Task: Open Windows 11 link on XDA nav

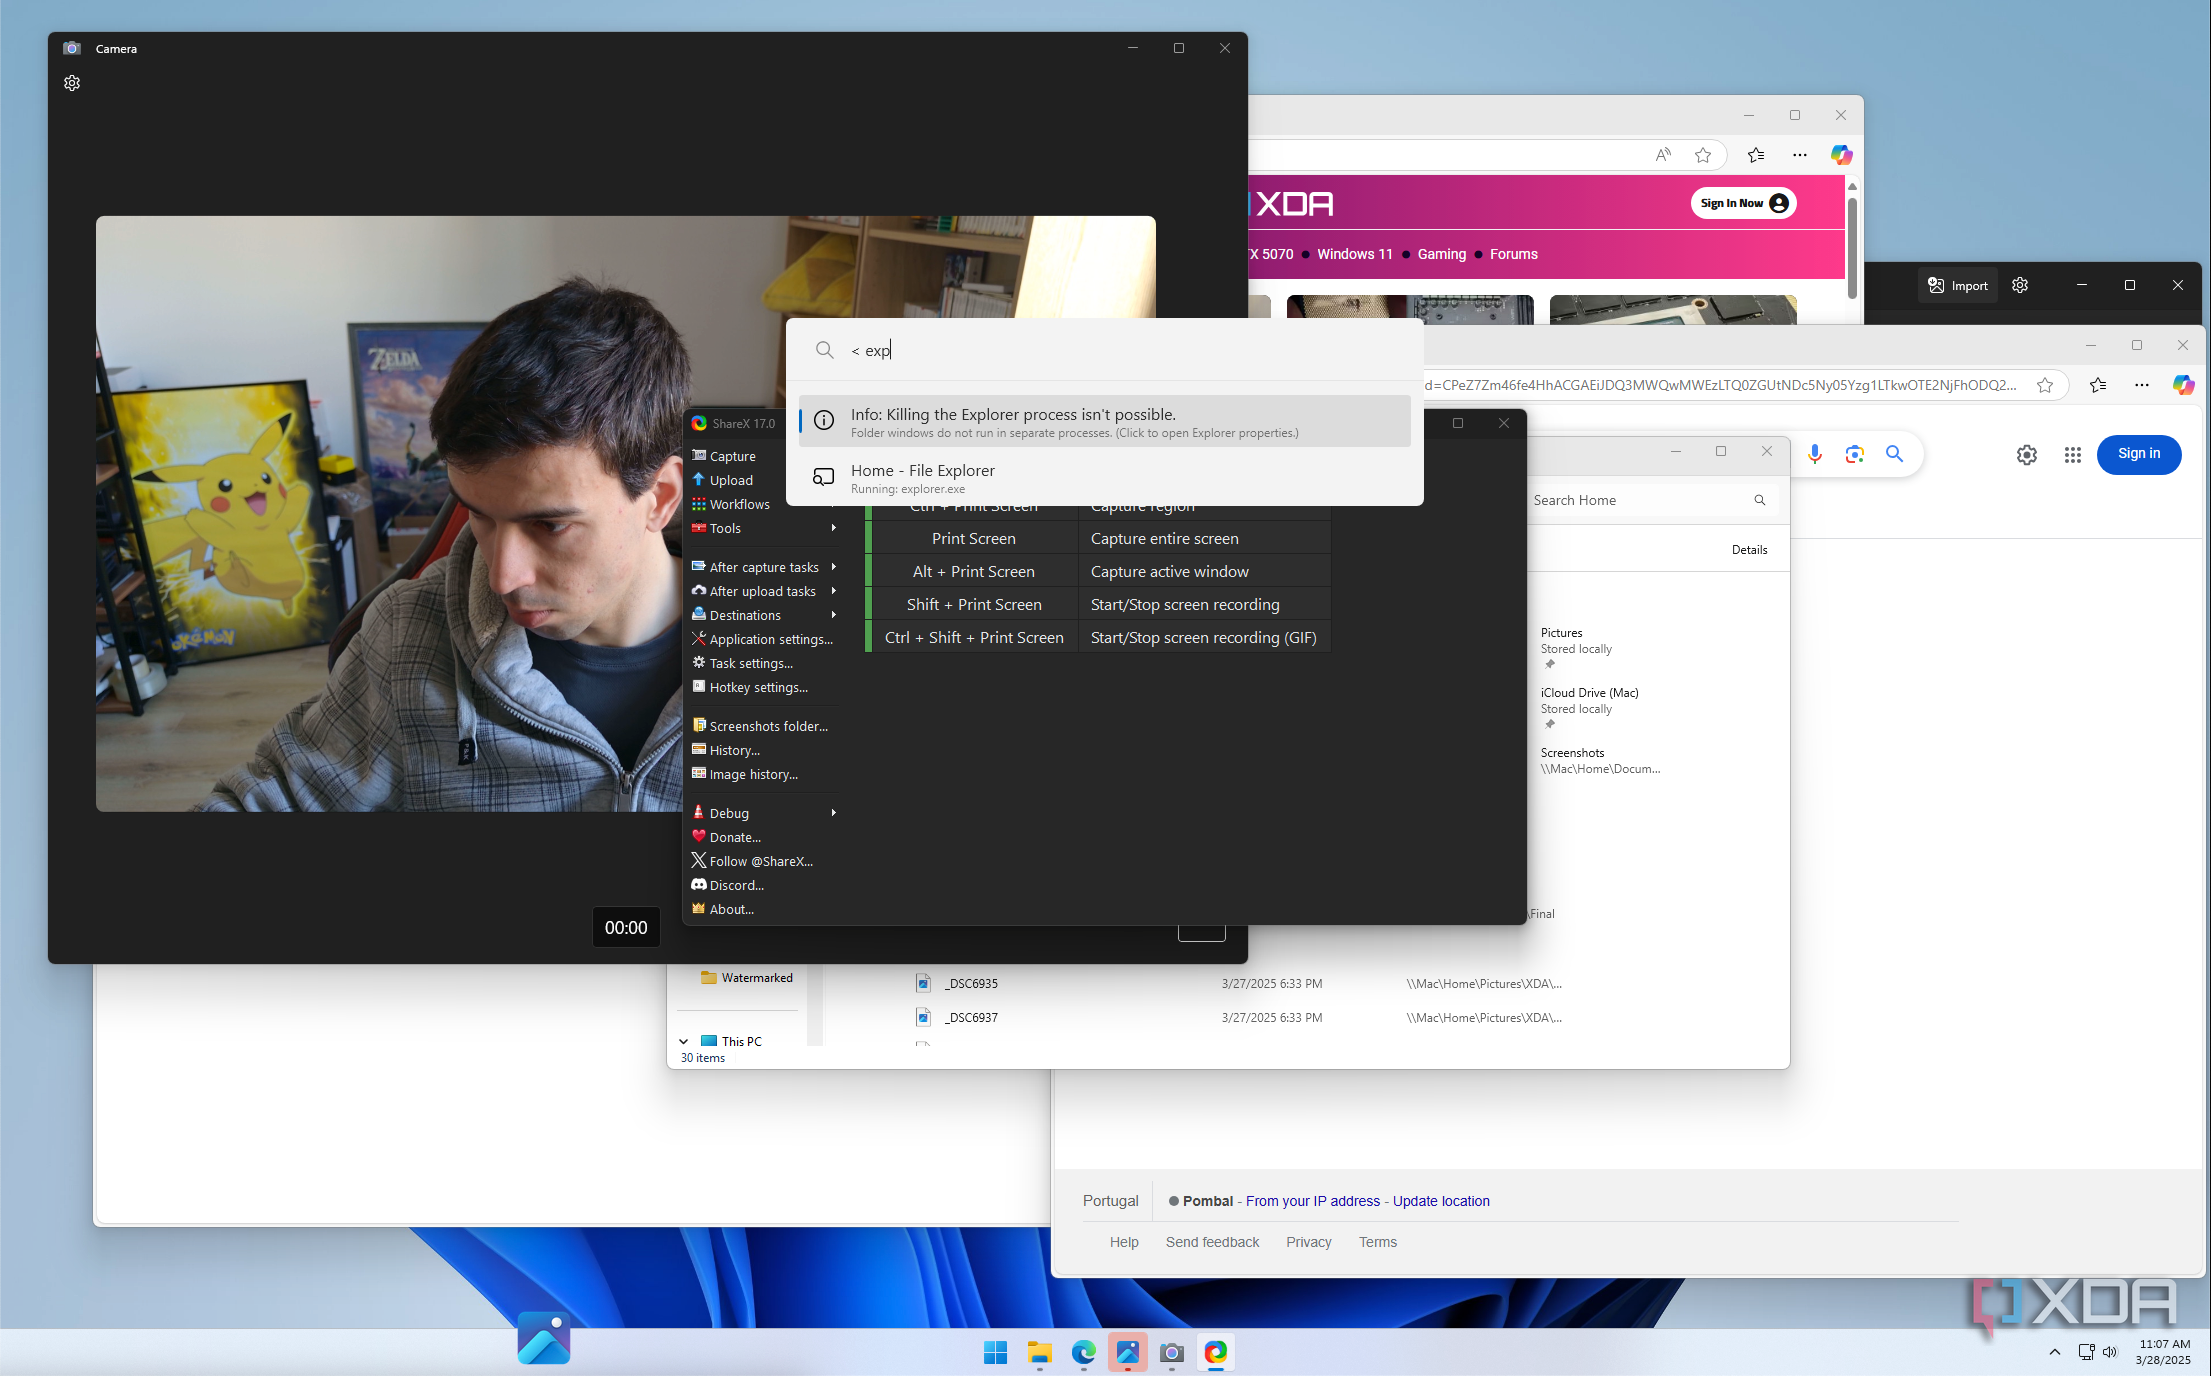Action: point(1354,254)
